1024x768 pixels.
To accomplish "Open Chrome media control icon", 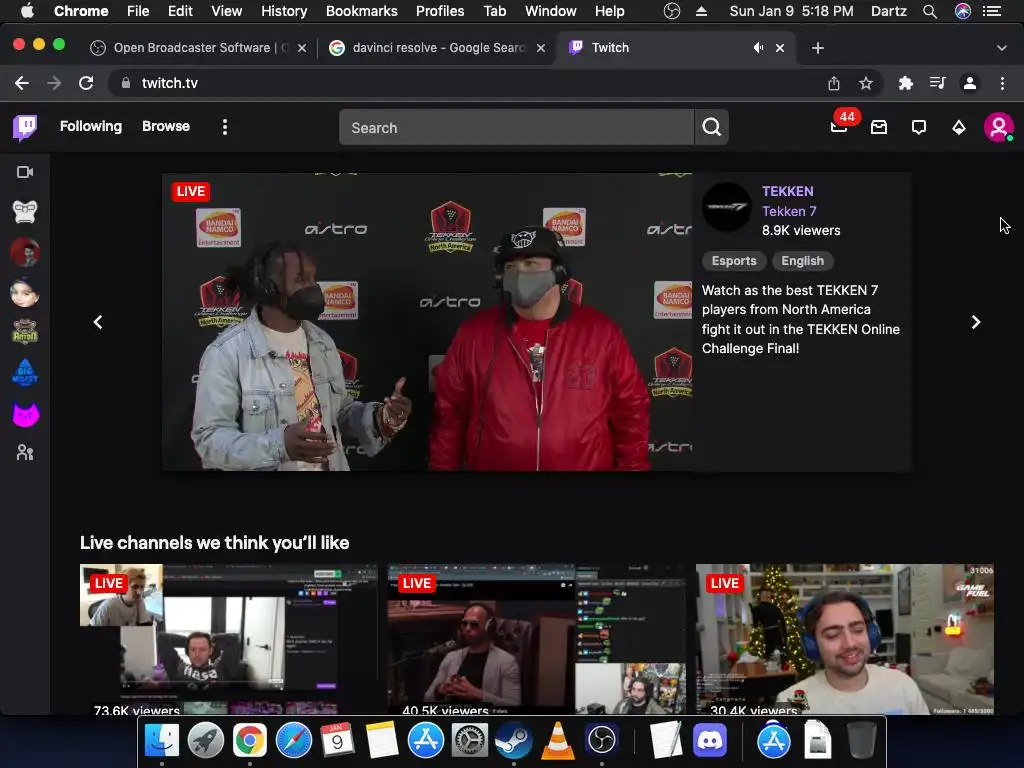I will 937,83.
